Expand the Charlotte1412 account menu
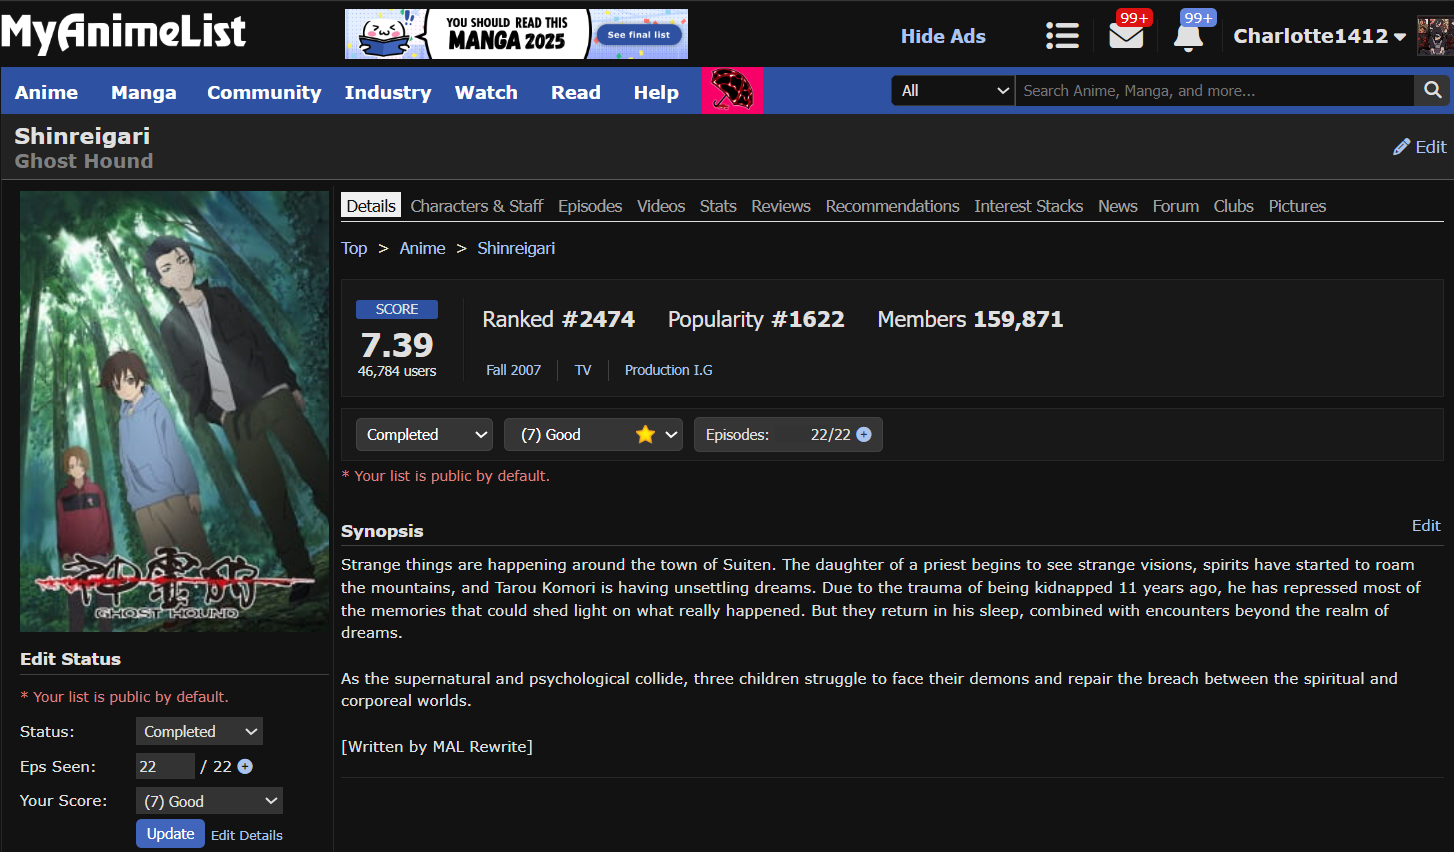Screen dimensions: 1454x852 [x=1318, y=36]
